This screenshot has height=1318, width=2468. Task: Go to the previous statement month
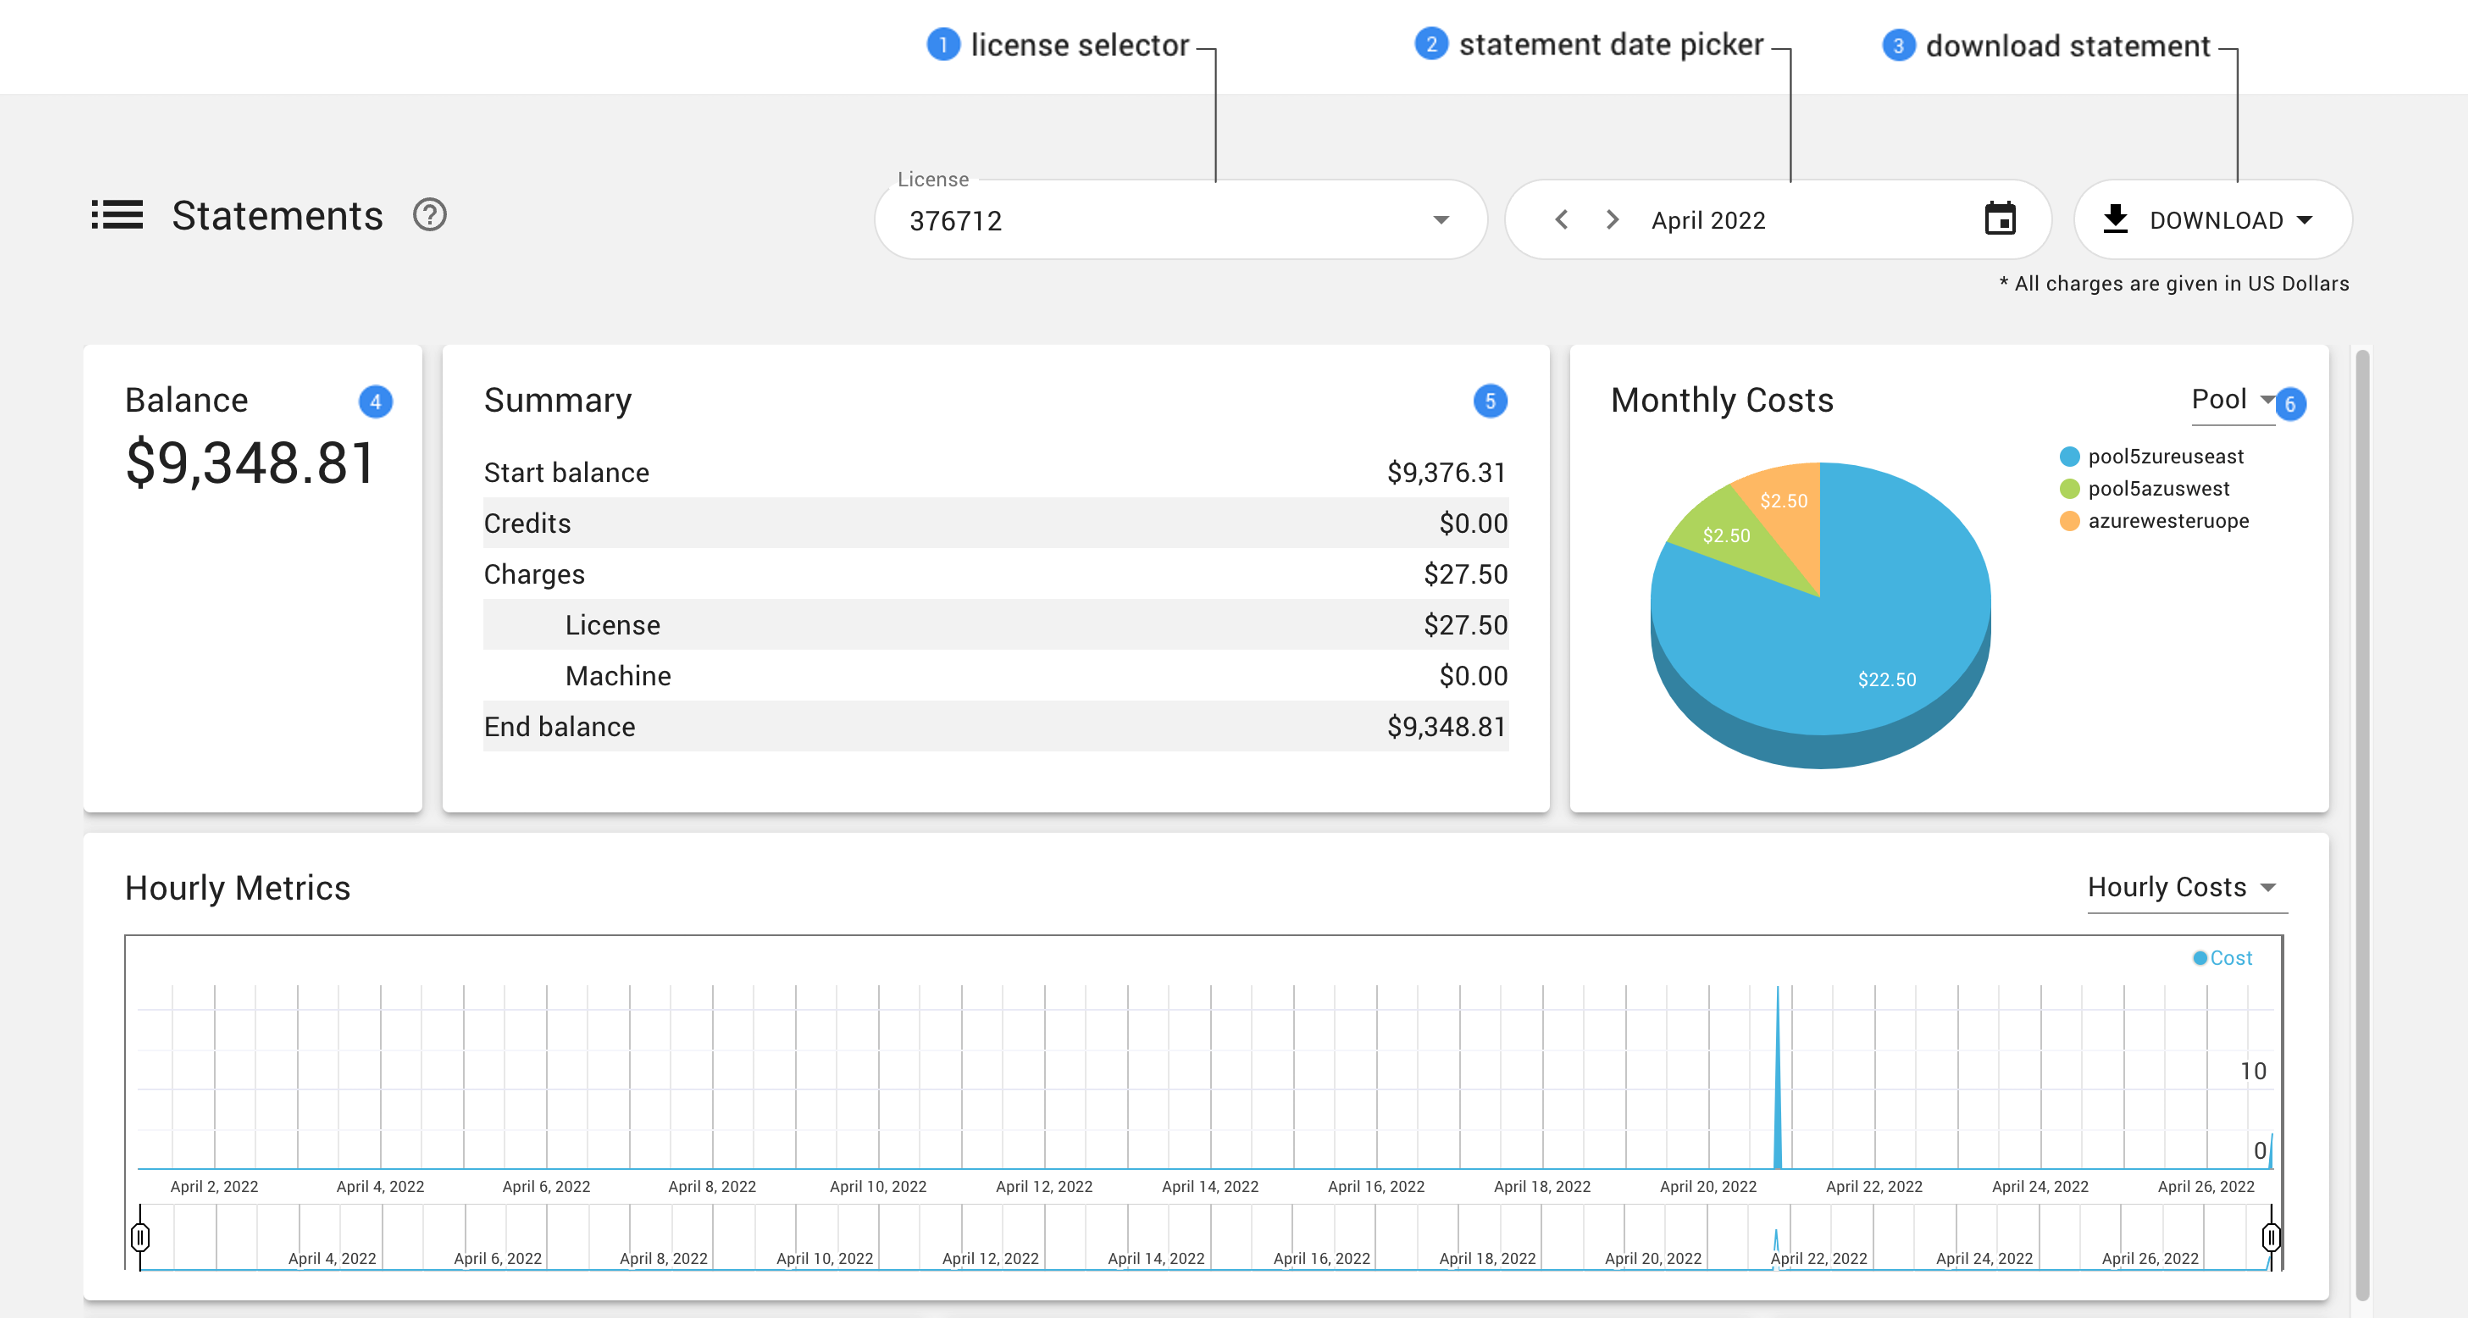point(1561,220)
